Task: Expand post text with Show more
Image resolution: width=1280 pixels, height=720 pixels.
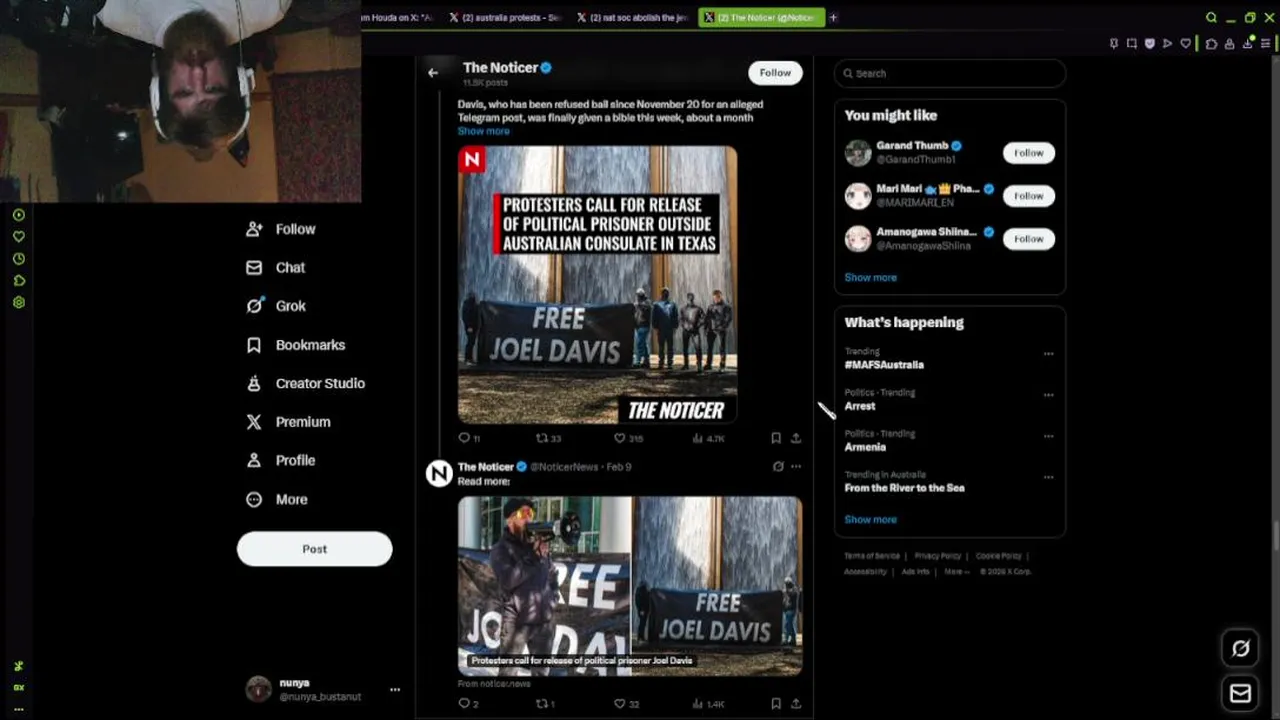Action: 484,131
